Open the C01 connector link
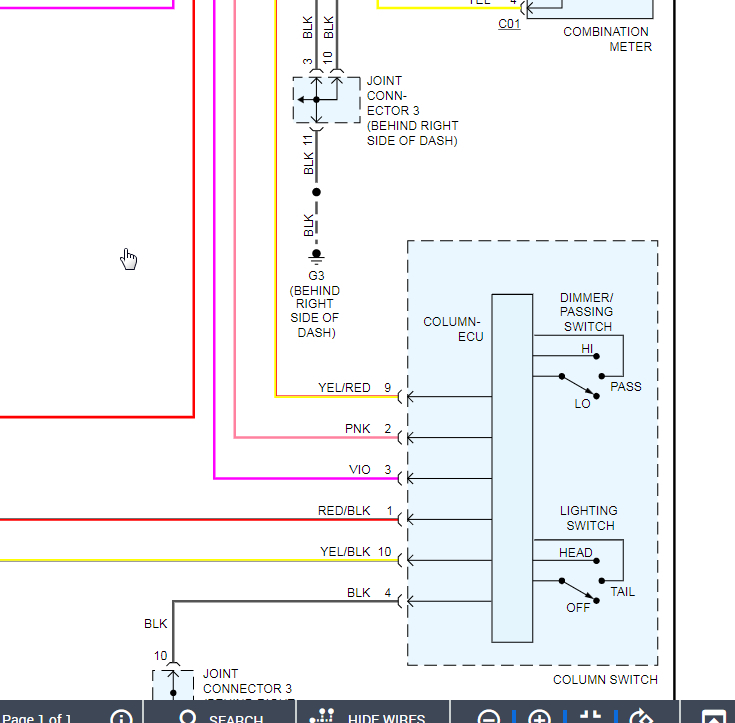Viewport: 735px width, 723px height. click(509, 23)
